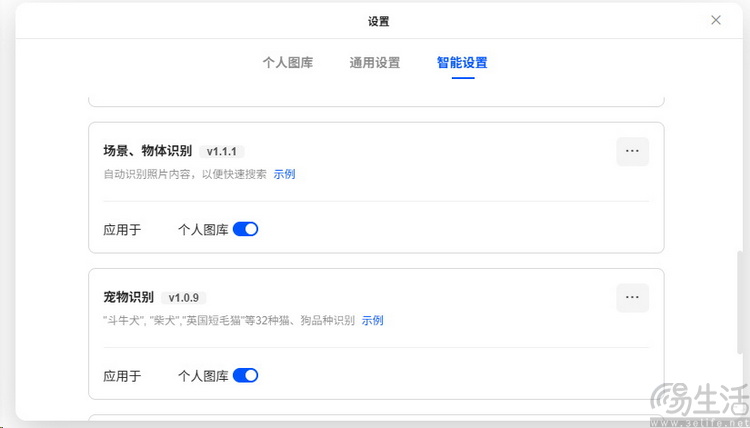Click the 应用于 label under pet recognition

122,376
